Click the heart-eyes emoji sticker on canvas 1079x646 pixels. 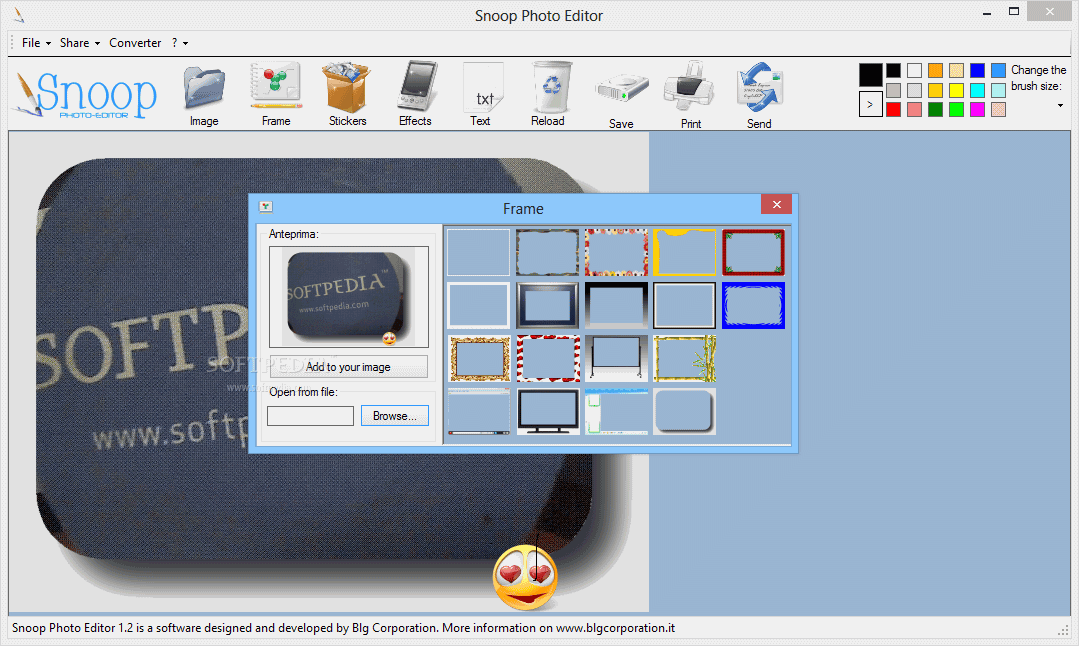point(526,578)
